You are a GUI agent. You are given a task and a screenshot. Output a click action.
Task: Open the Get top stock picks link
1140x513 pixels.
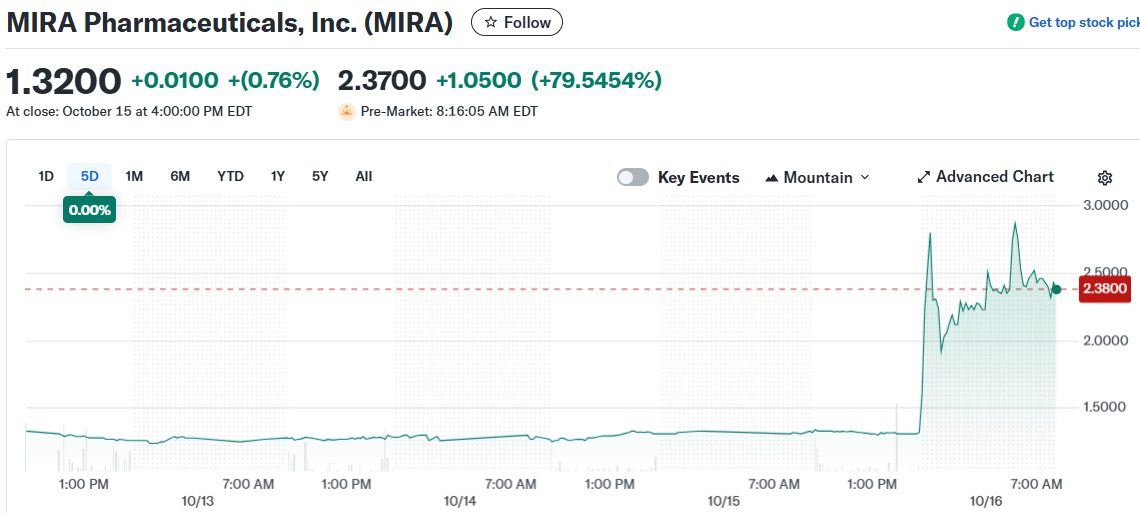[x=1083, y=22]
